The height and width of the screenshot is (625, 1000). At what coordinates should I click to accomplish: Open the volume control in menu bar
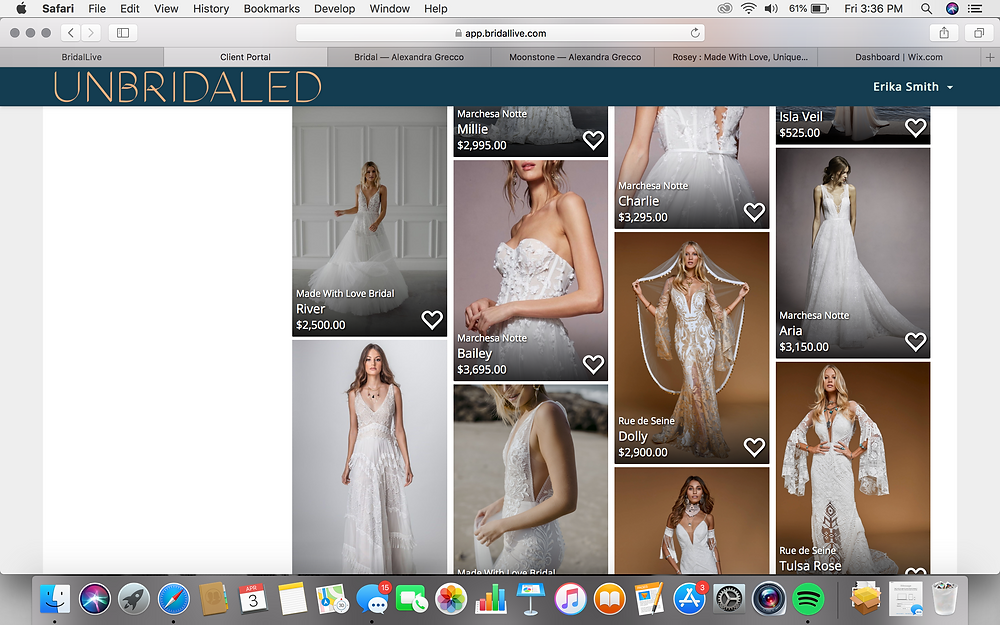[x=771, y=8]
